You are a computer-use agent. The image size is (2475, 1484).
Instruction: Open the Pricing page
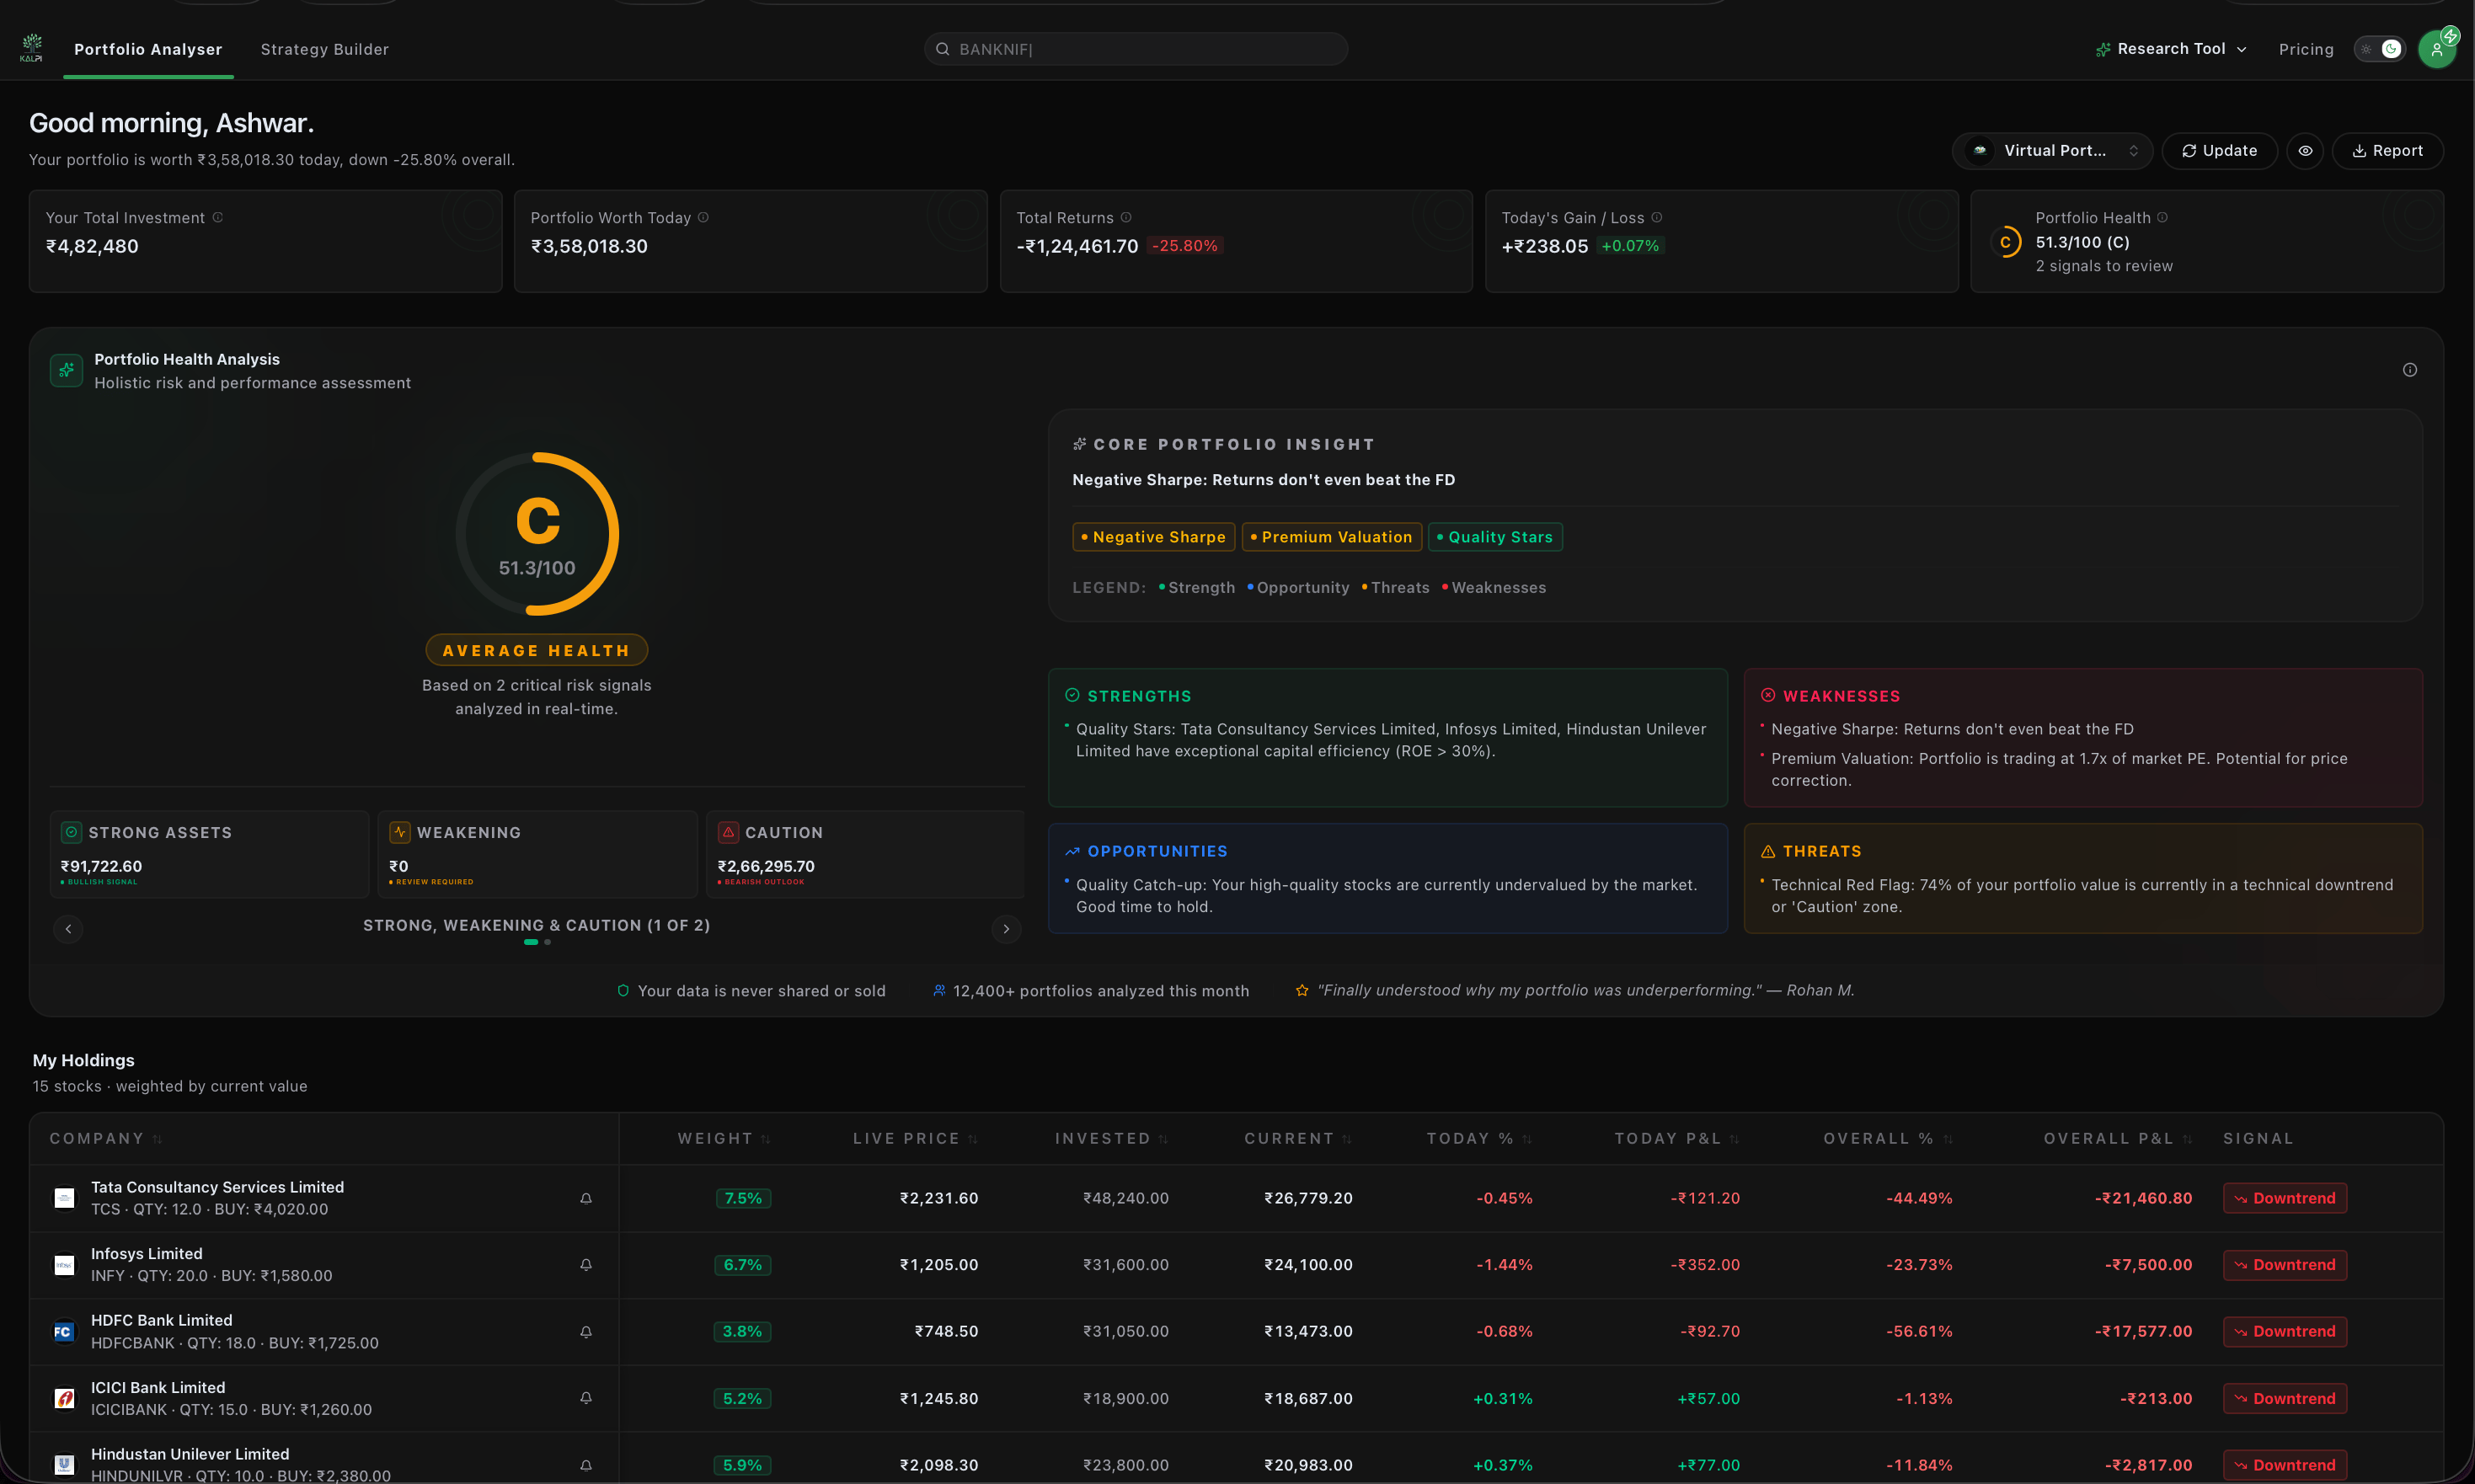click(x=2306, y=49)
